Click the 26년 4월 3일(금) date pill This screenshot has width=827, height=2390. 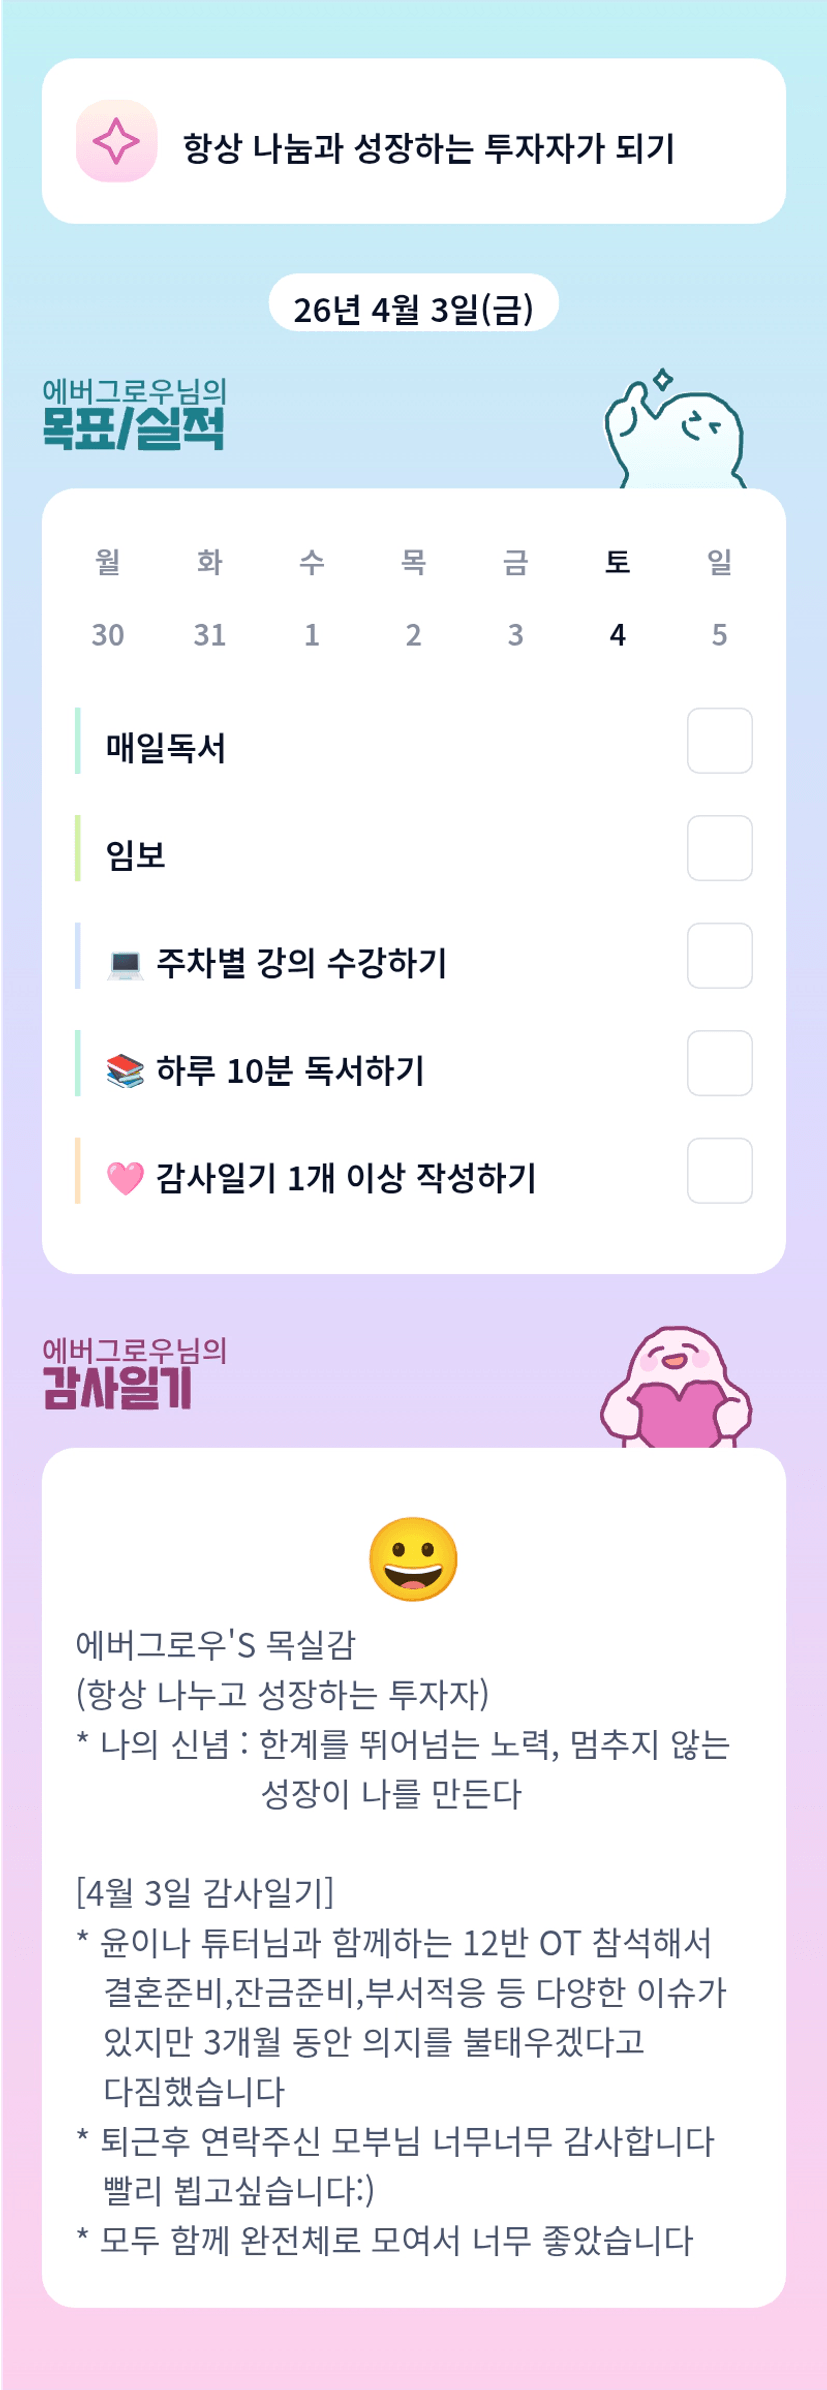(413, 308)
